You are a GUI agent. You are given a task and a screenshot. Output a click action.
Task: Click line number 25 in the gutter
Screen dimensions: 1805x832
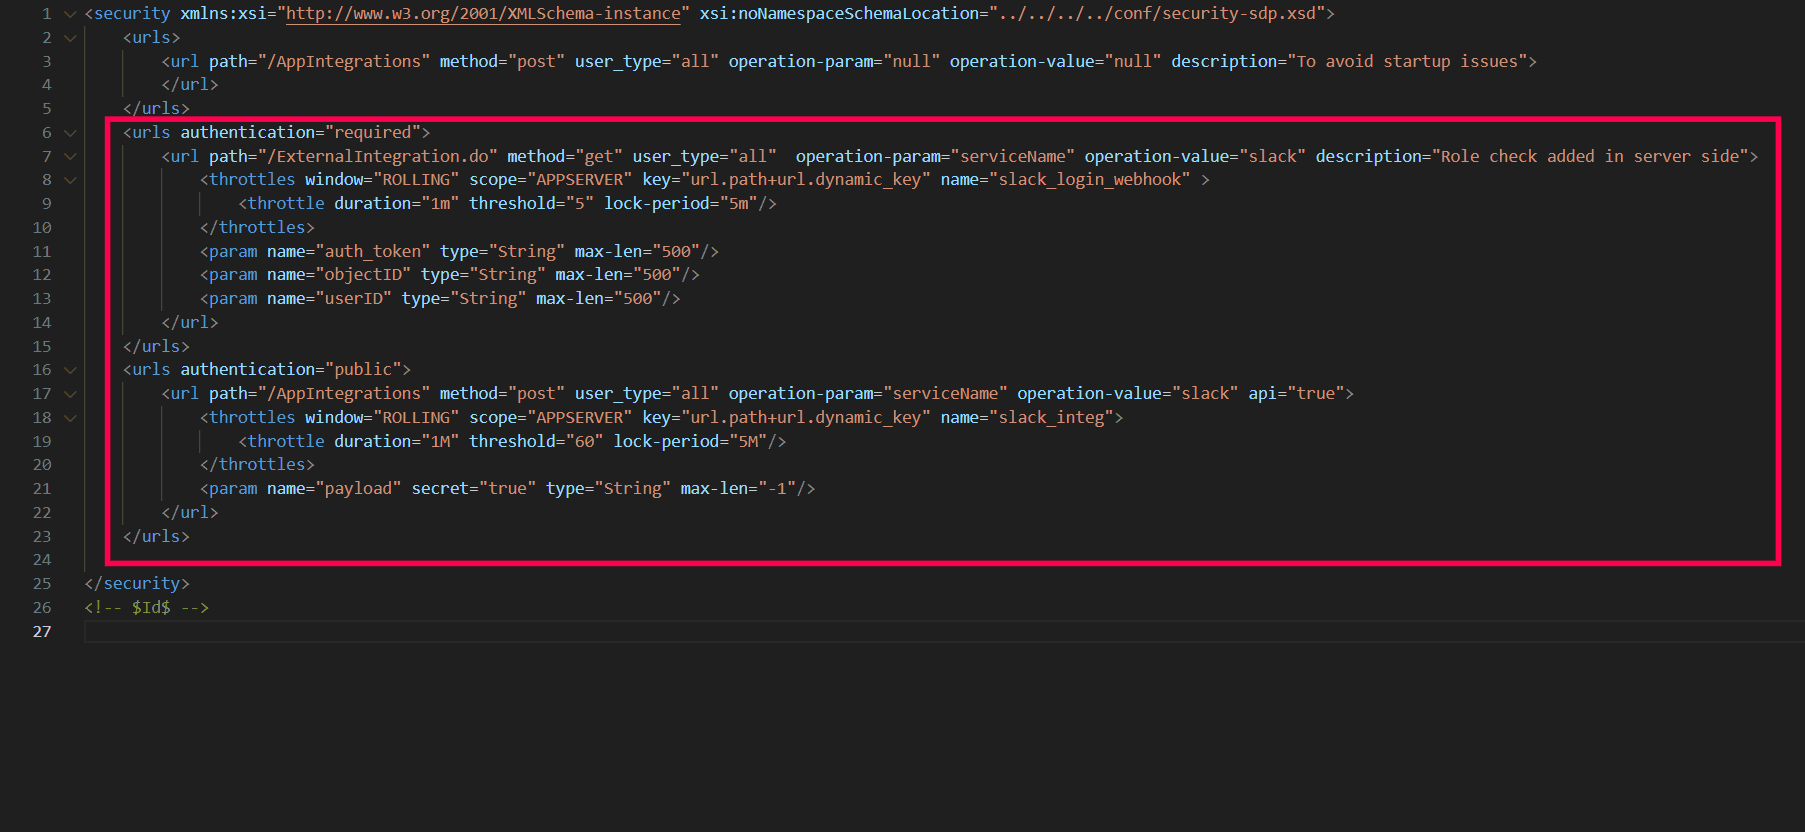[x=42, y=584]
